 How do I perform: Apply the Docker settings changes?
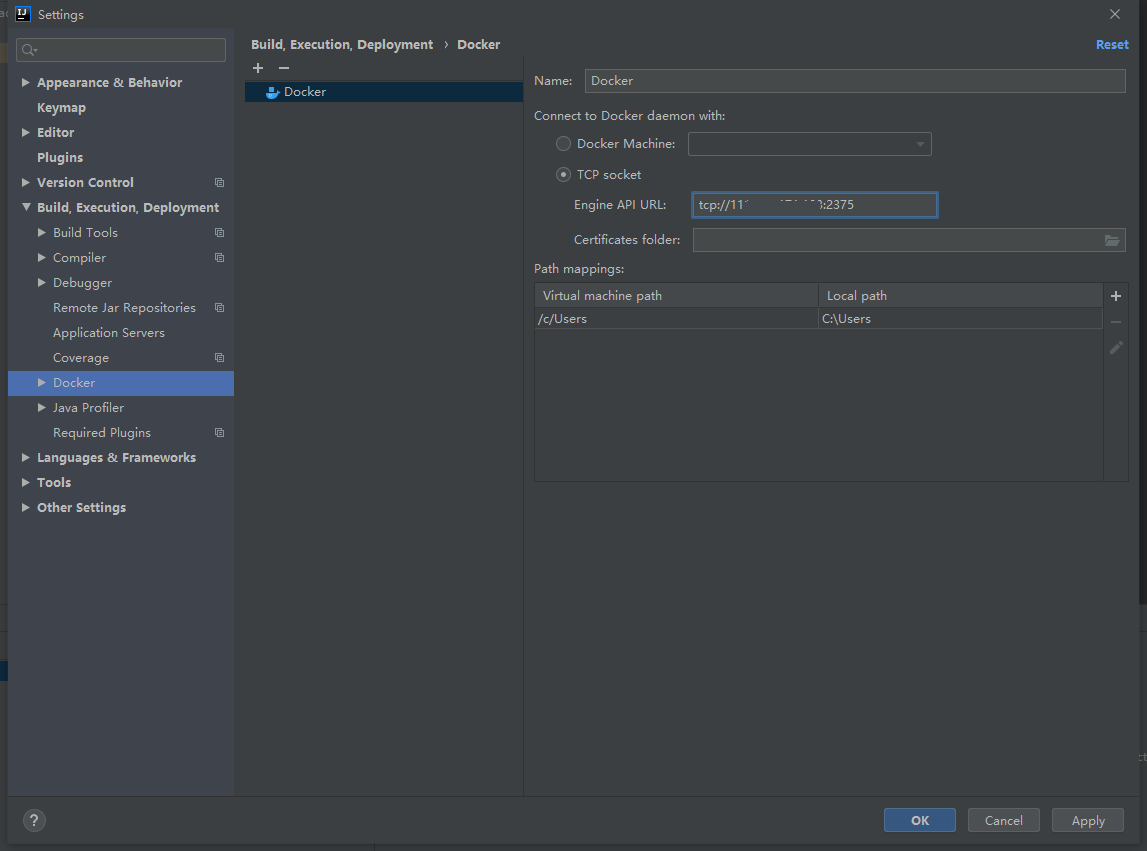(1087, 819)
